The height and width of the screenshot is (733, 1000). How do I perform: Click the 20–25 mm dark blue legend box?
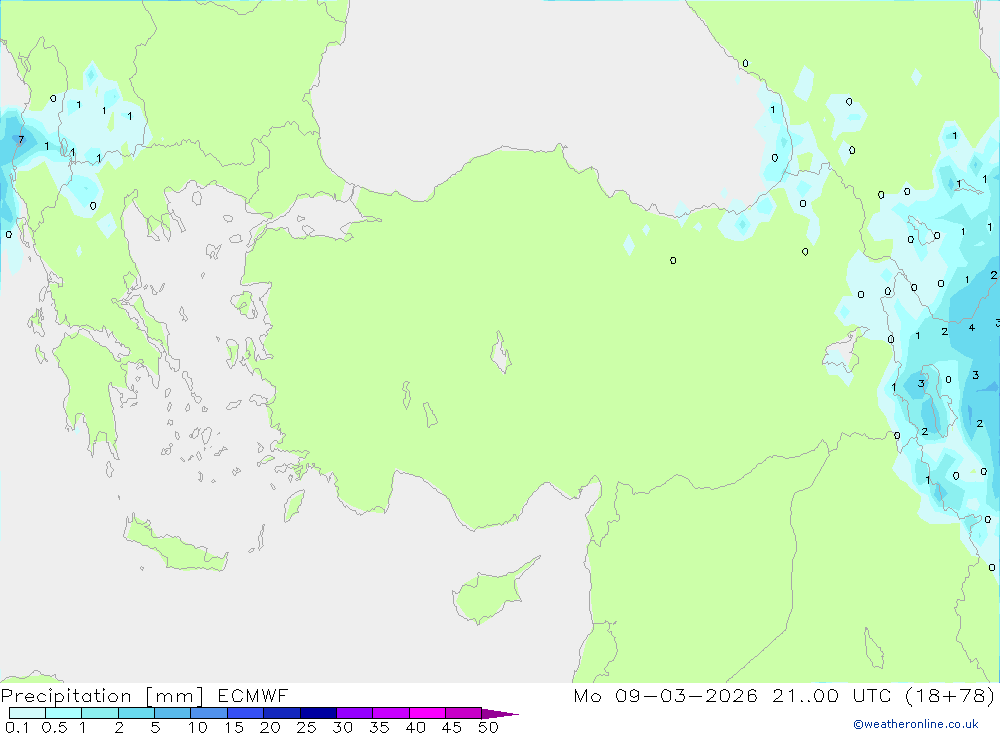pyautogui.click(x=282, y=713)
